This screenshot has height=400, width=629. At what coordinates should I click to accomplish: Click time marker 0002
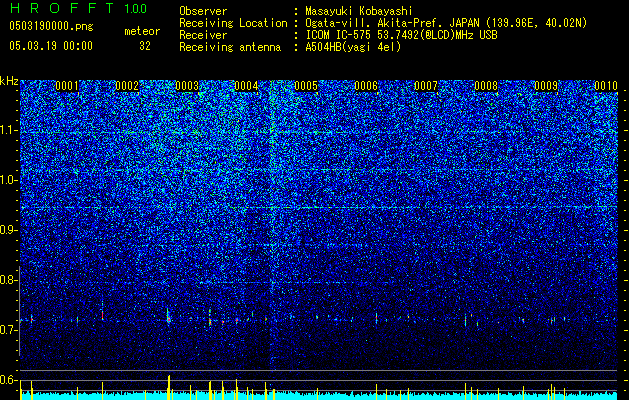point(127,86)
